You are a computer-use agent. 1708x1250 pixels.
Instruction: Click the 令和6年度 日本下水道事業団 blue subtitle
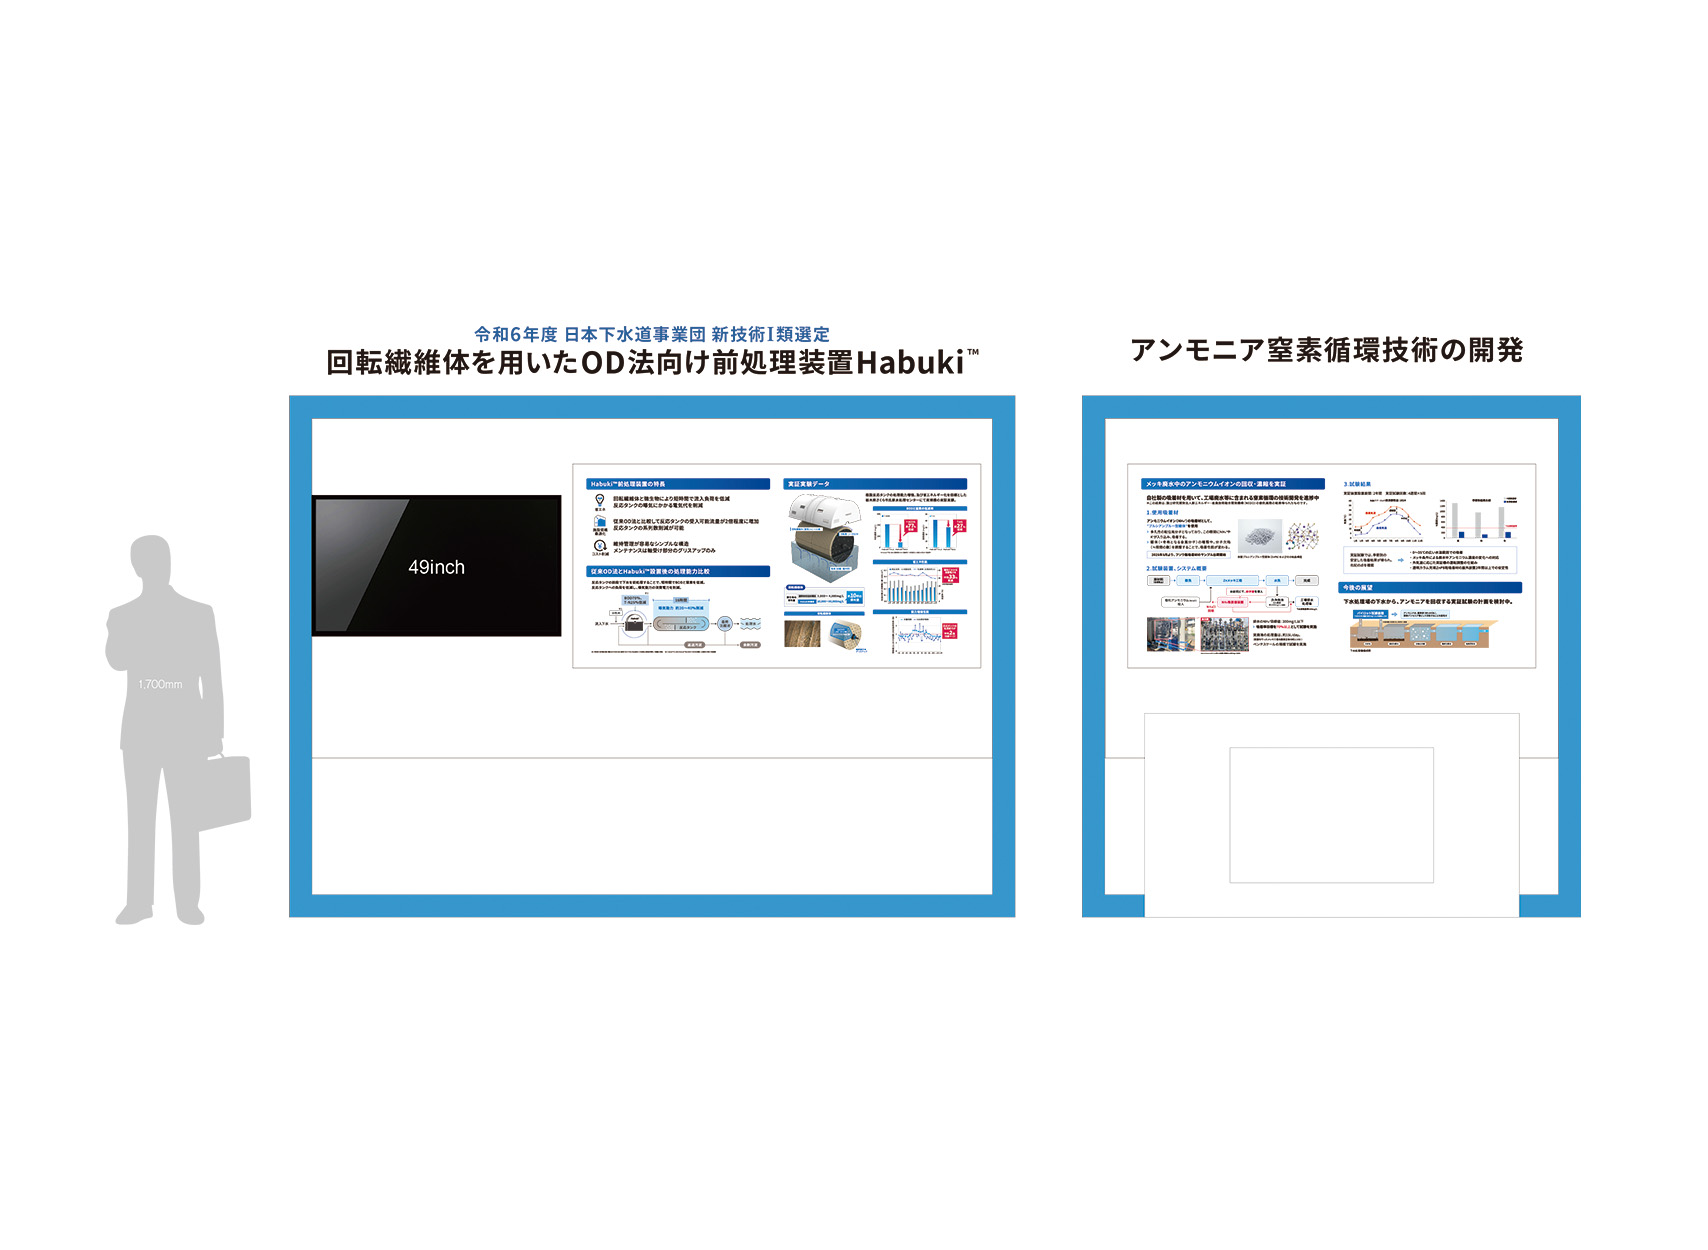[x=651, y=334]
